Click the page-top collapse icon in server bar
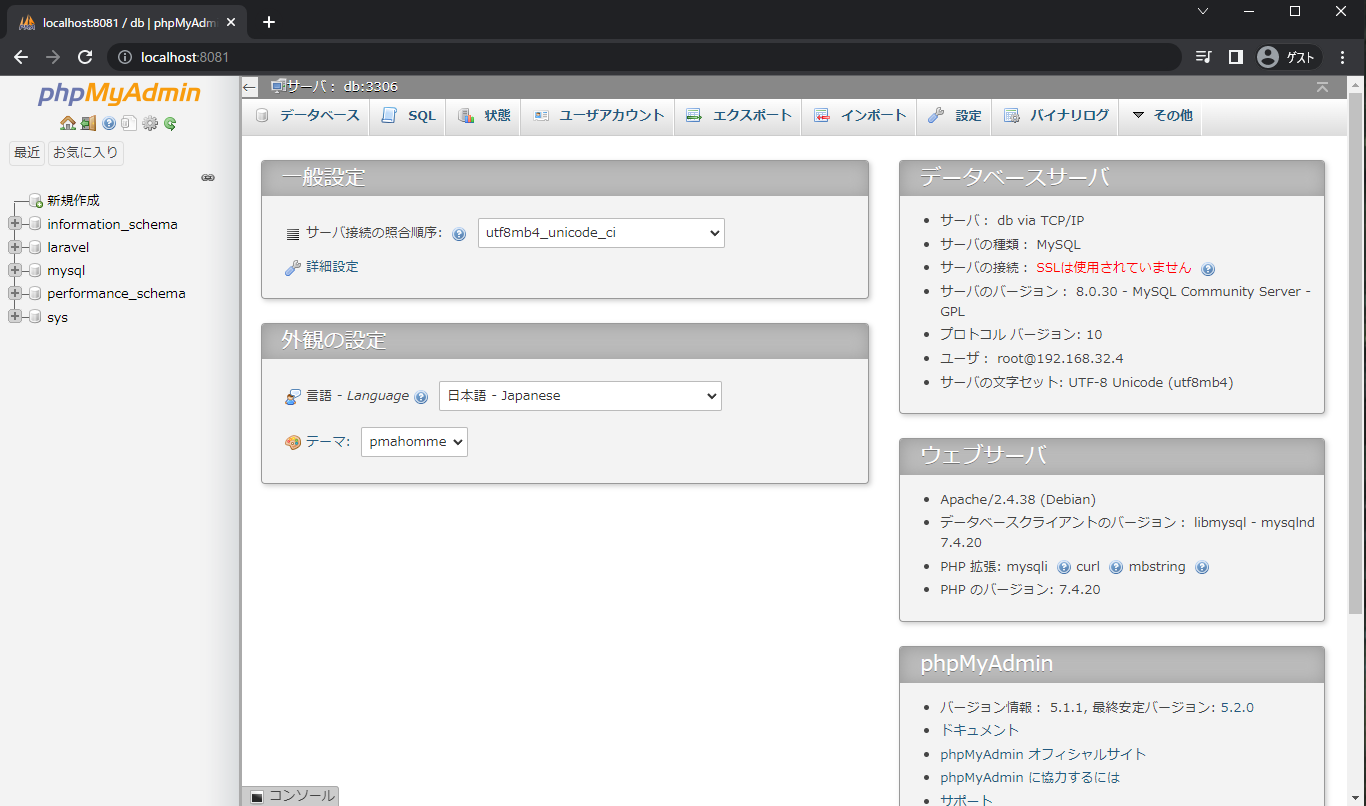 1323,87
